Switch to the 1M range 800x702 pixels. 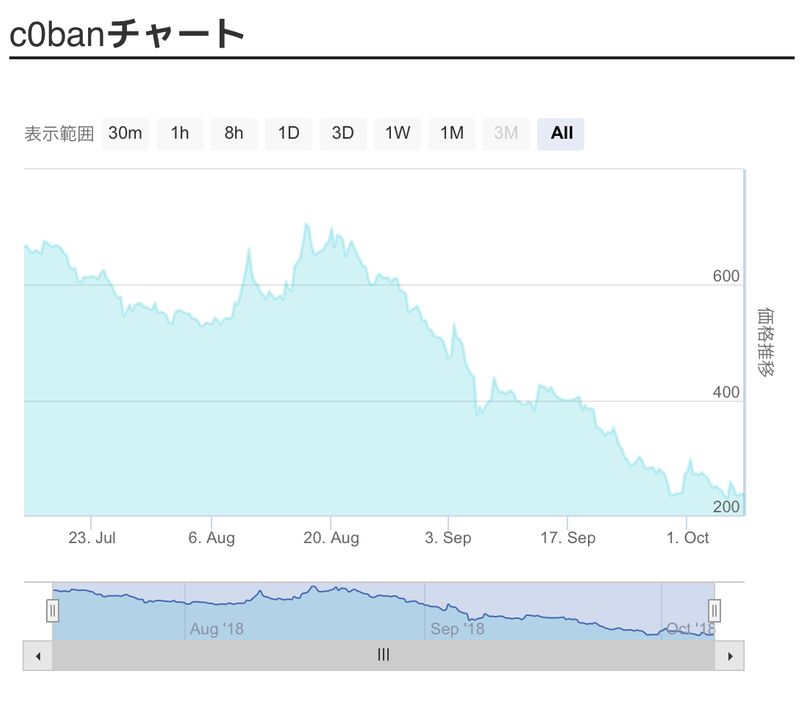[x=452, y=133]
